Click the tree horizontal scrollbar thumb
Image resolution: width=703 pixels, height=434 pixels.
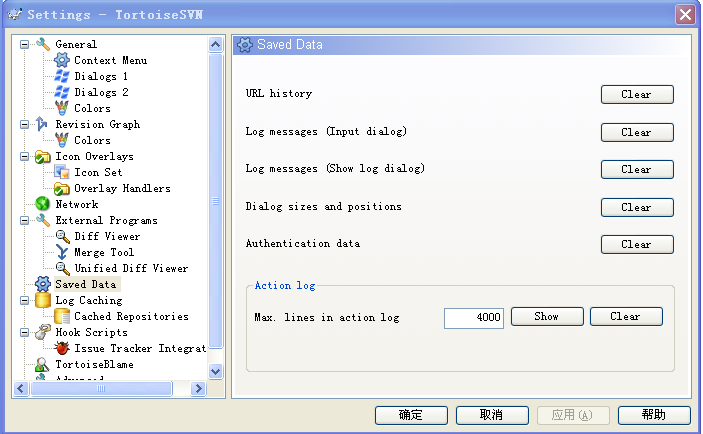(101, 388)
